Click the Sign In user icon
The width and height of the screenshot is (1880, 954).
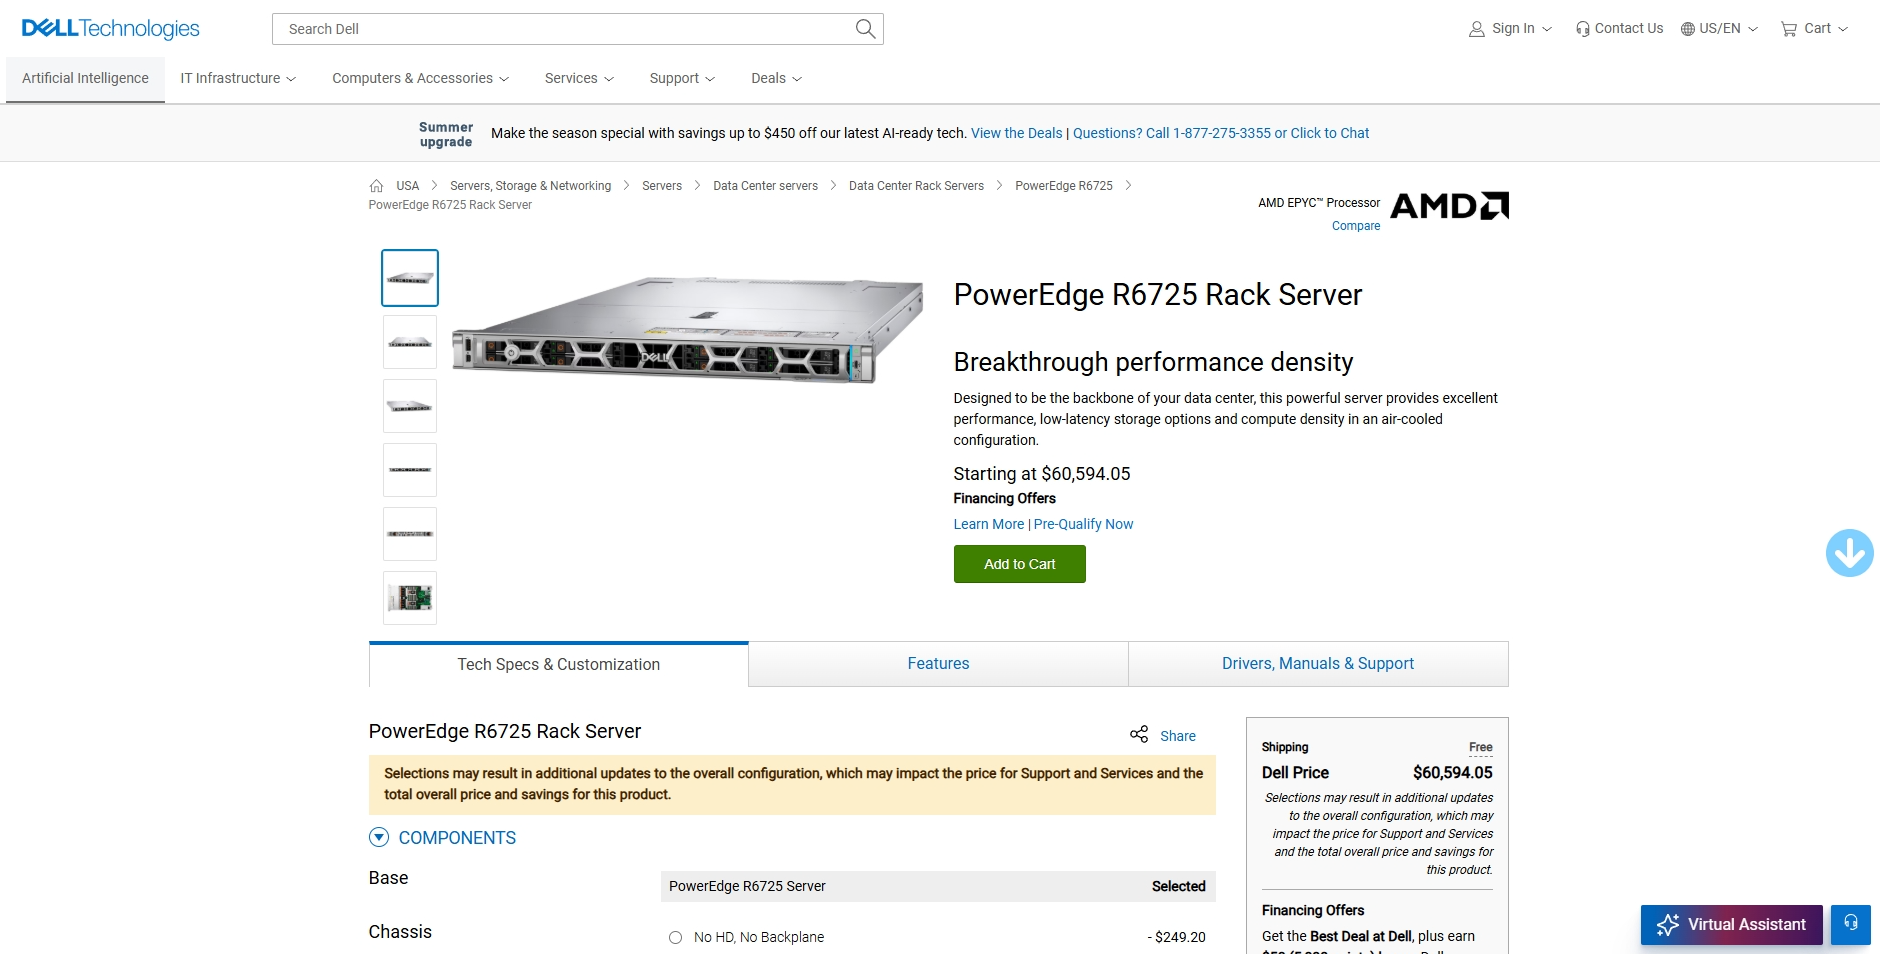pyautogui.click(x=1476, y=29)
